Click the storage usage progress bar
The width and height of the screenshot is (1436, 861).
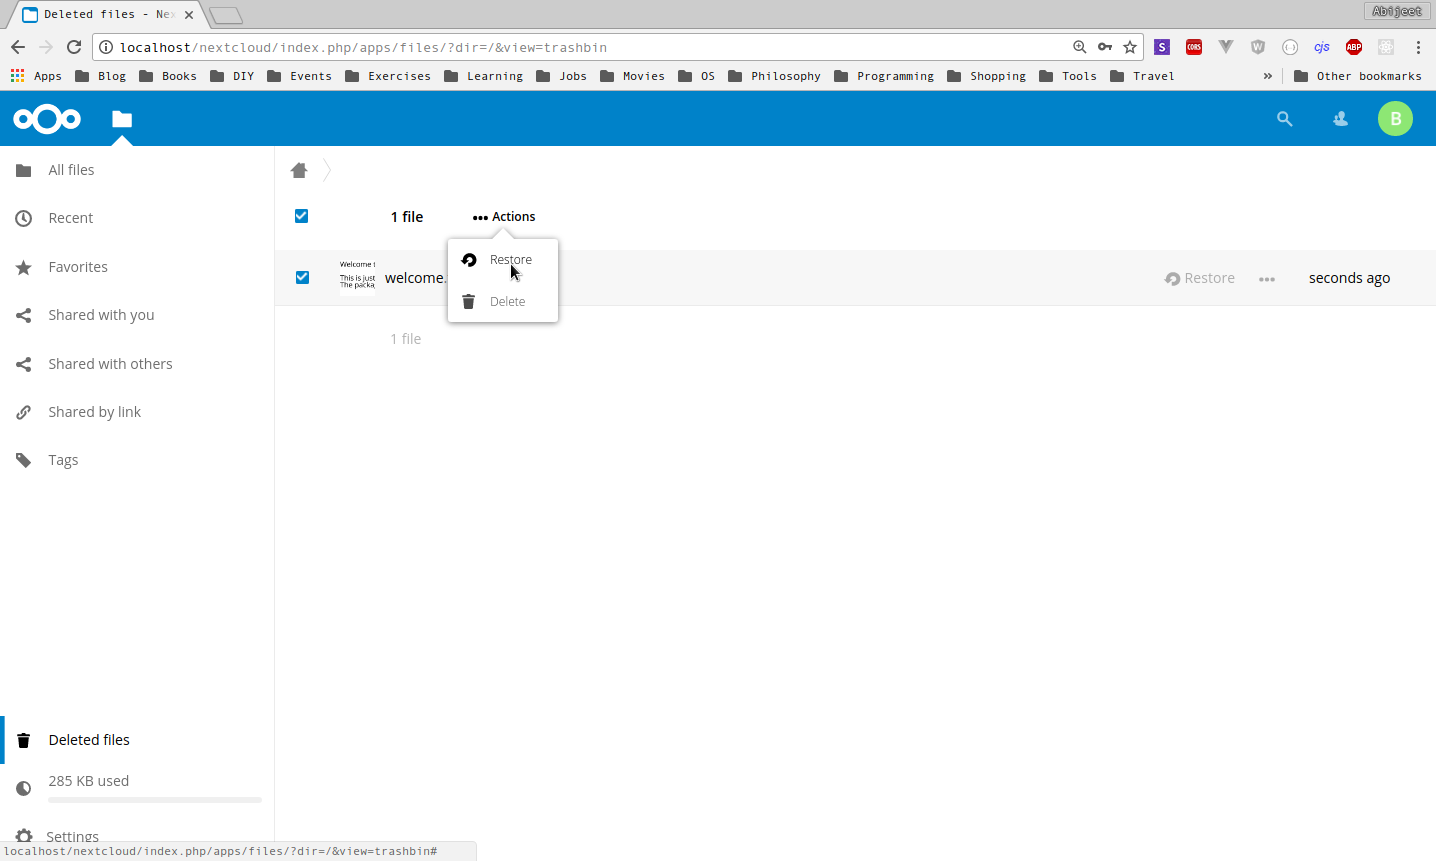154,800
